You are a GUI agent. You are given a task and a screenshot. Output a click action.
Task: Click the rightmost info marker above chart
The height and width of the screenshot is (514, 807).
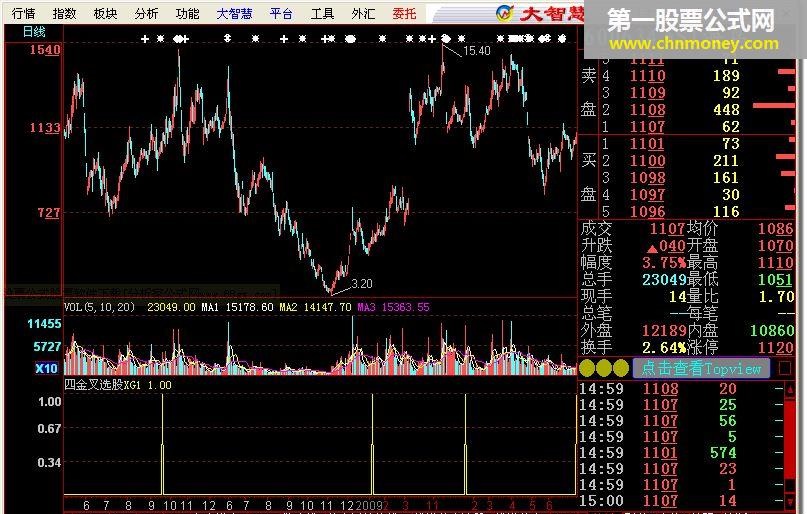pyautogui.click(x=562, y=39)
